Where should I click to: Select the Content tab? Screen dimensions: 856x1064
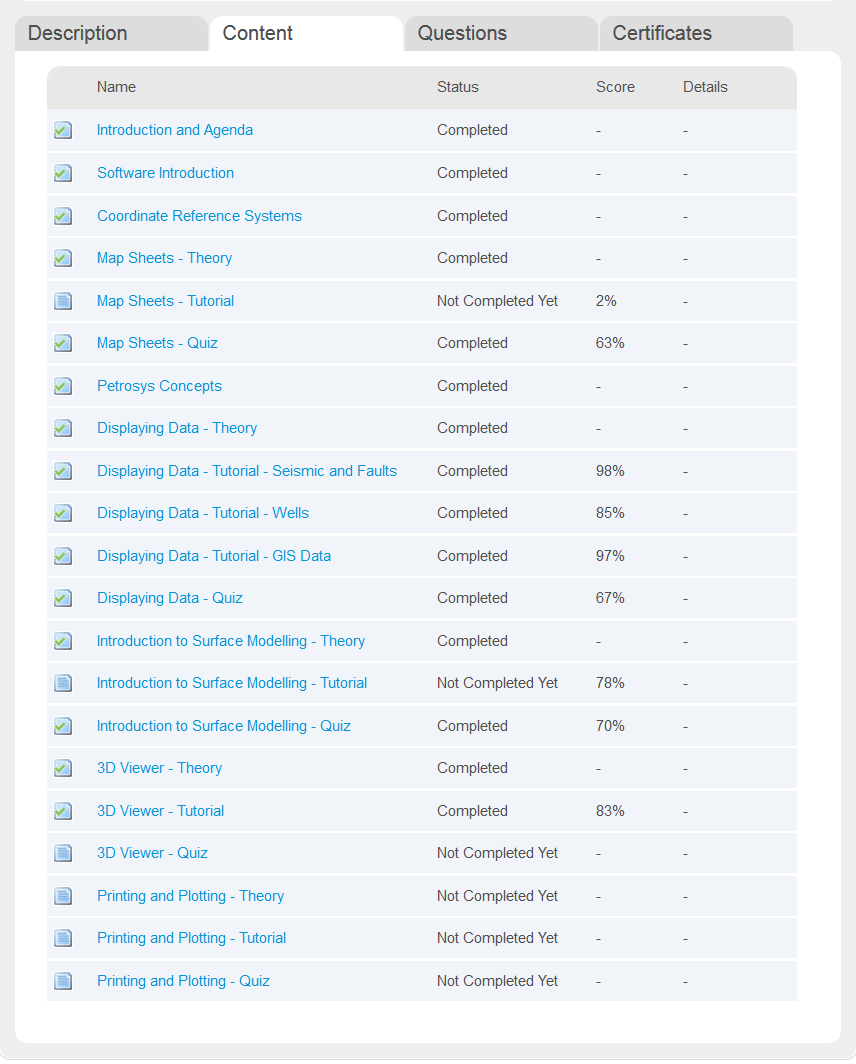(x=258, y=33)
